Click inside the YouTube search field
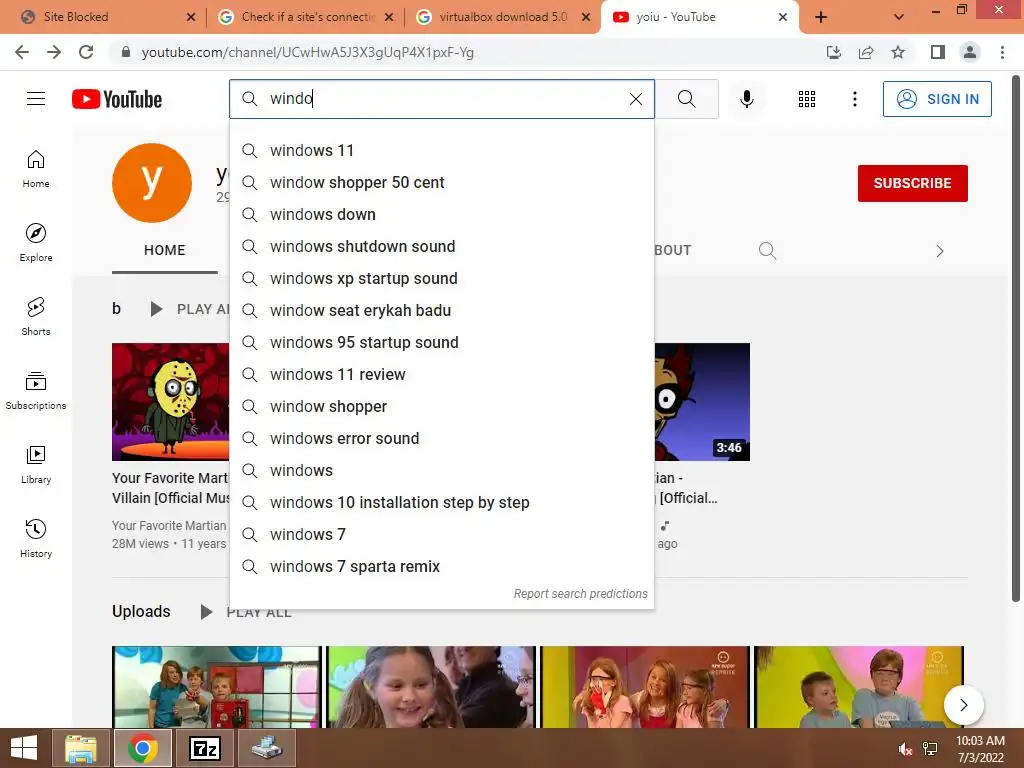Screen dimensions: 1024x768 [x=444, y=99]
